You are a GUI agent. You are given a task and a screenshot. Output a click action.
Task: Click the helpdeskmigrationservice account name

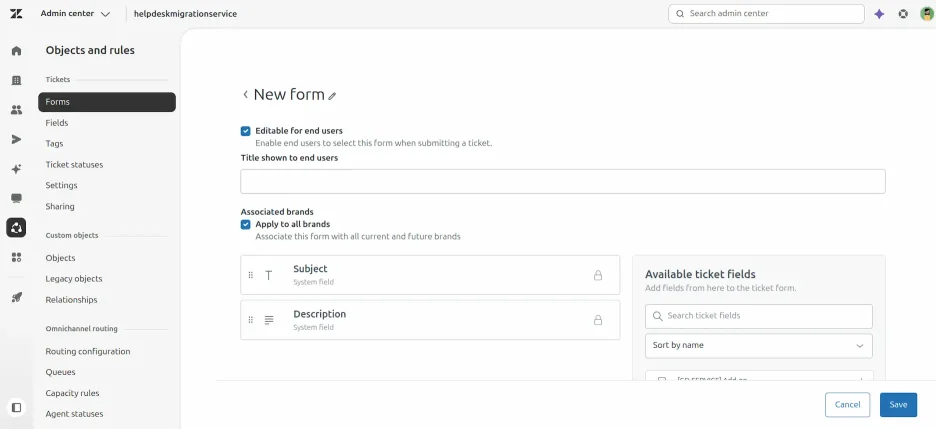pyautogui.click(x=185, y=14)
